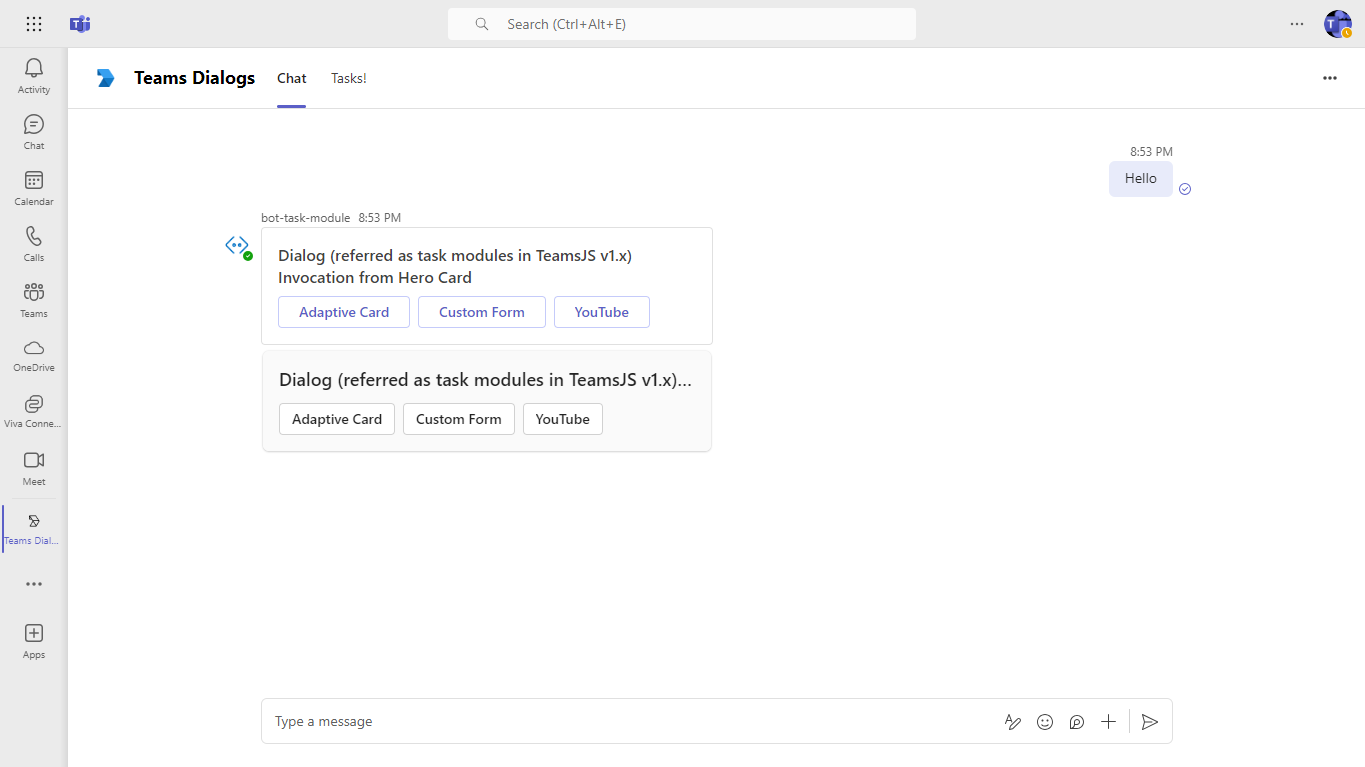Select the Hello message bubble
This screenshot has height=767, width=1365.
1141,178
